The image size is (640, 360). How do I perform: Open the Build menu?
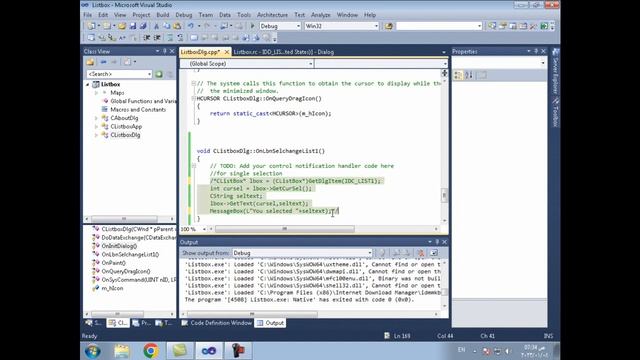point(163,15)
